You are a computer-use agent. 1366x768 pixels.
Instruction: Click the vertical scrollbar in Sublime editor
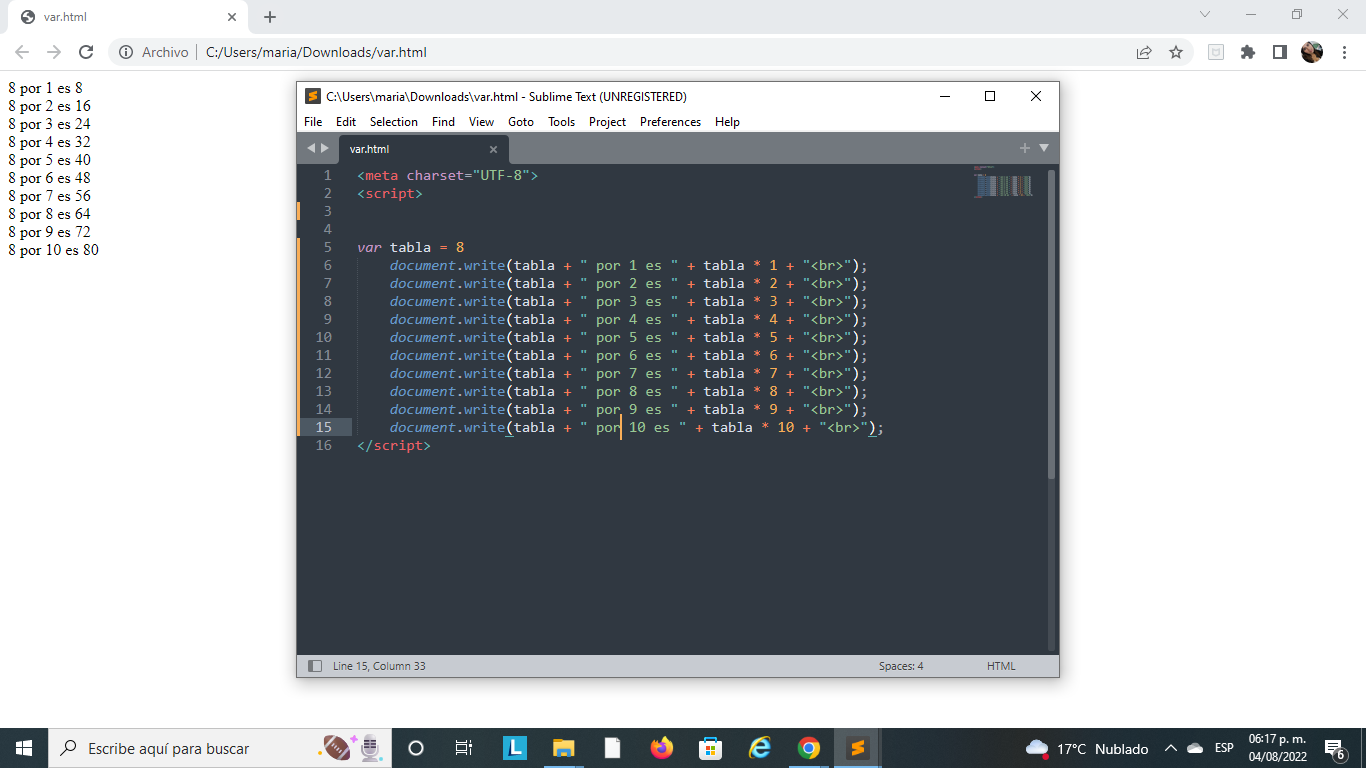1051,323
